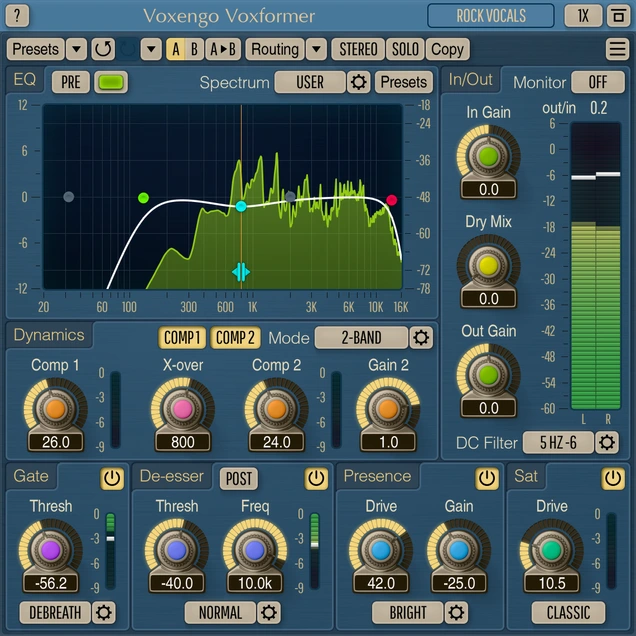Click the A to B copy button

point(223,49)
